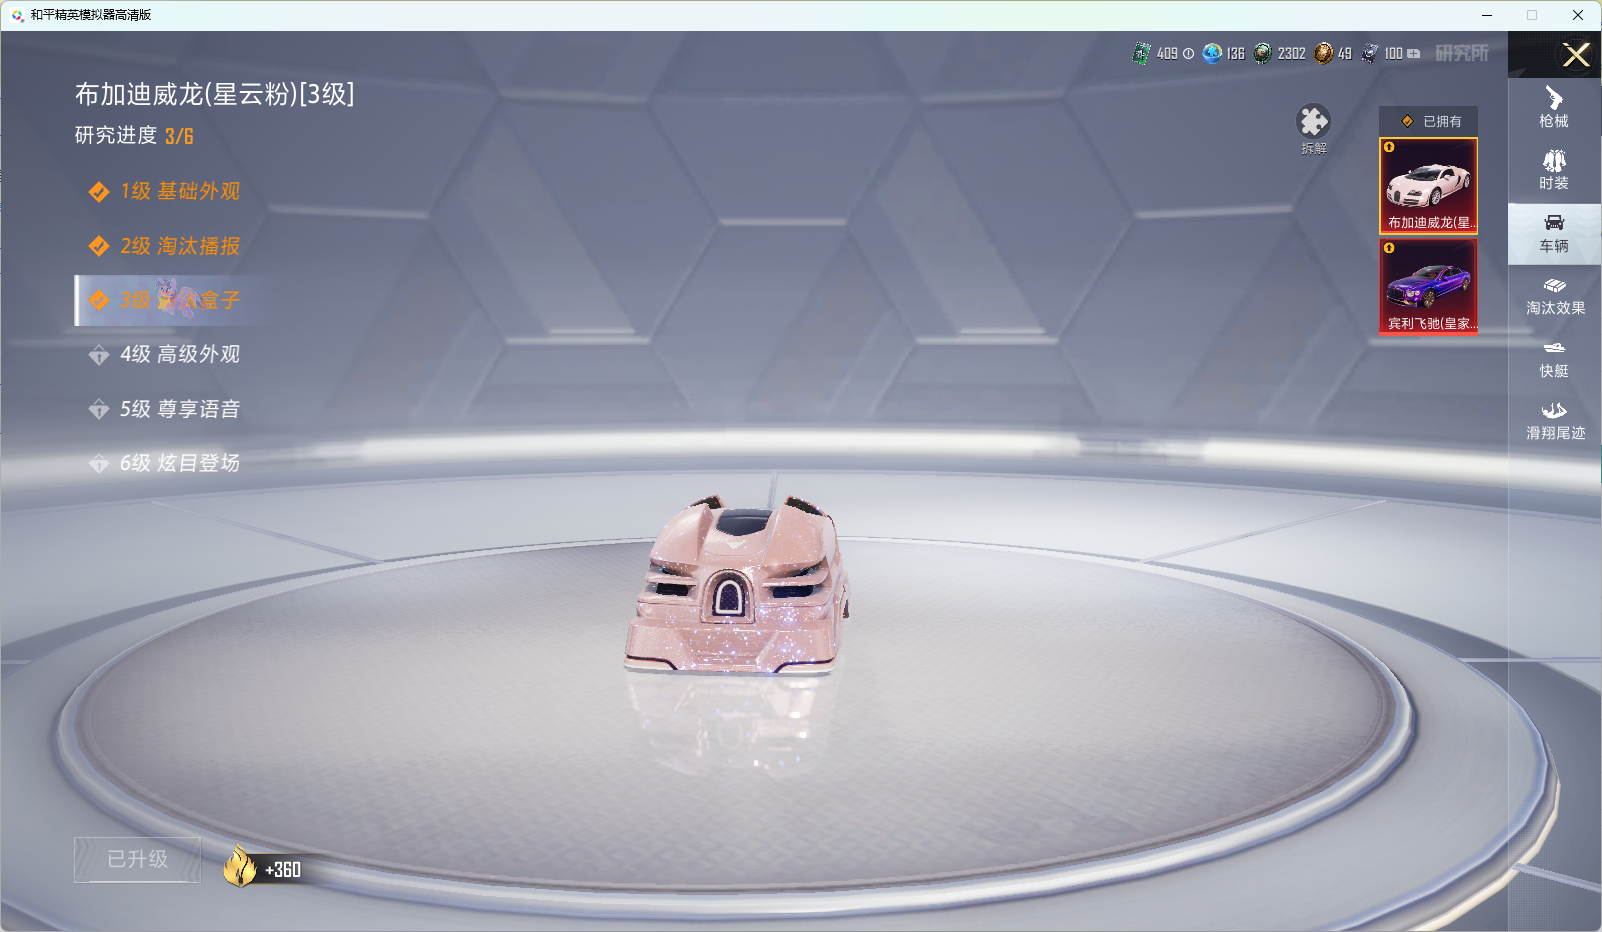The height and width of the screenshot is (932, 1602).
Task: Click the title 布加迪威龙(星云粉)[3级]
Action: pyautogui.click(x=215, y=94)
